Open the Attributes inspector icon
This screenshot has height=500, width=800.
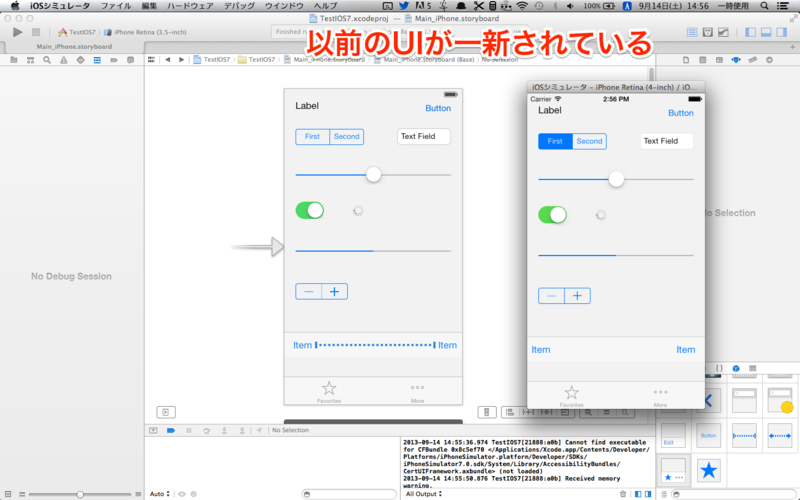tap(736, 60)
